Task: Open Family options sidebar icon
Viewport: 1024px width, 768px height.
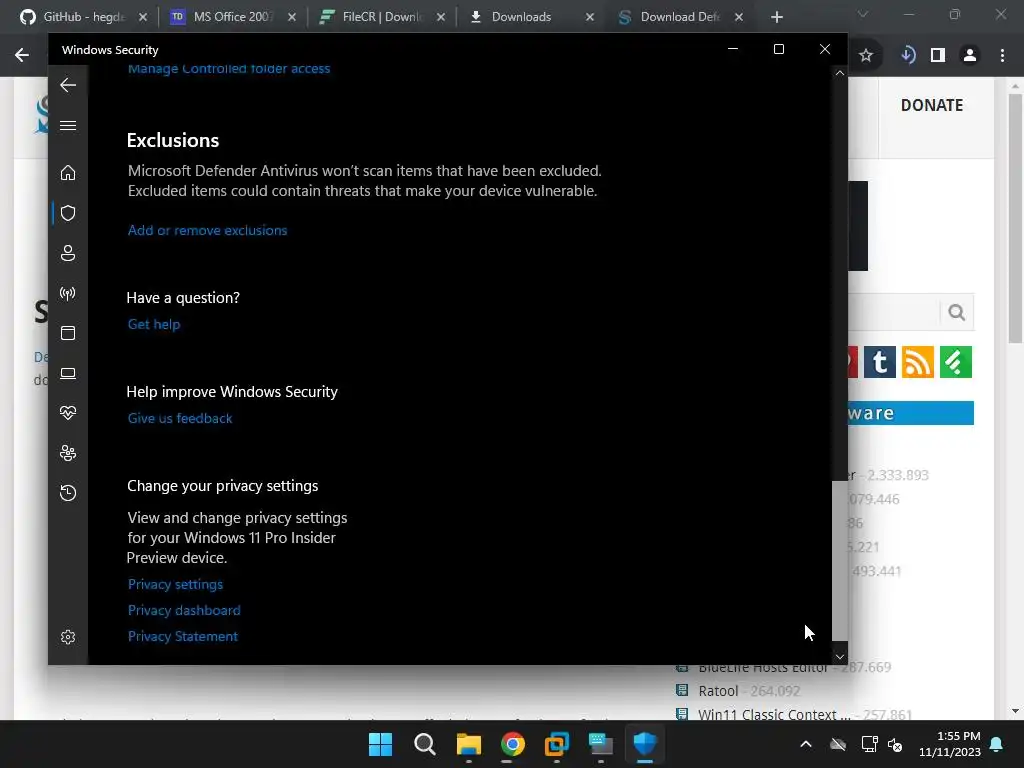Action: [68, 453]
